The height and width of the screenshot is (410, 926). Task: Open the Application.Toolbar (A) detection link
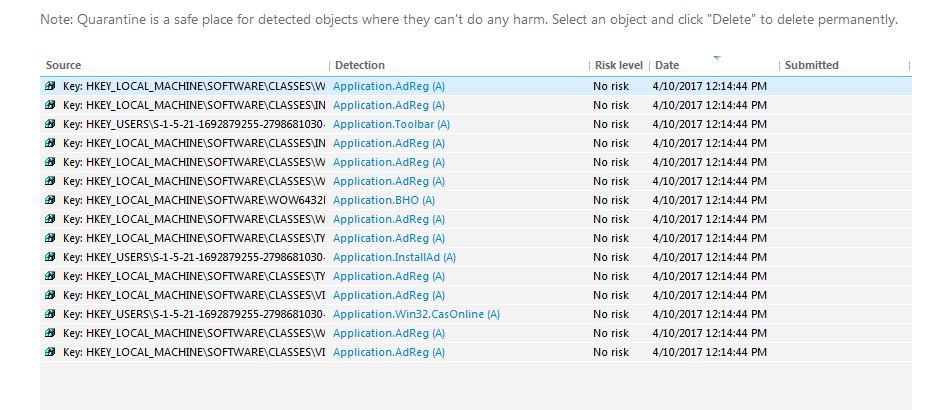(391, 124)
